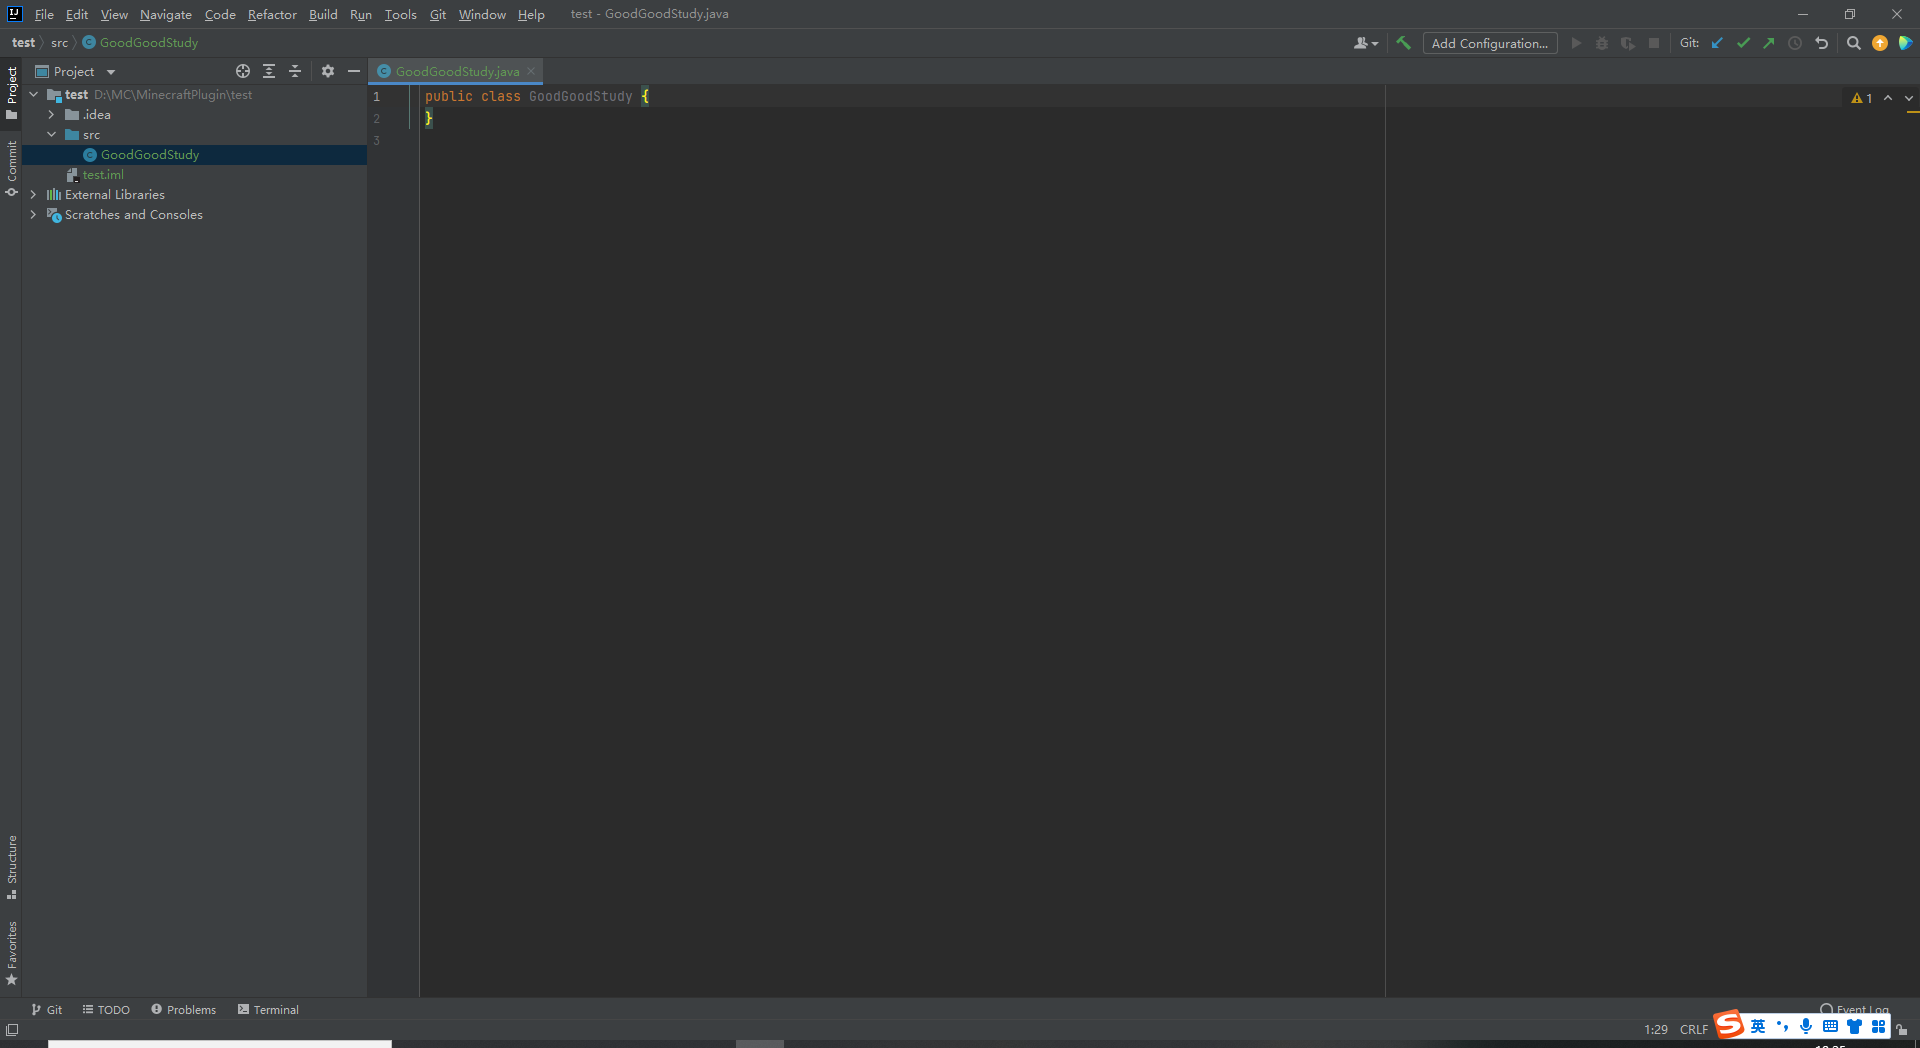
Task: Select GoodGoodStudy class in project tree
Action: pyautogui.click(x=150, y=154)
